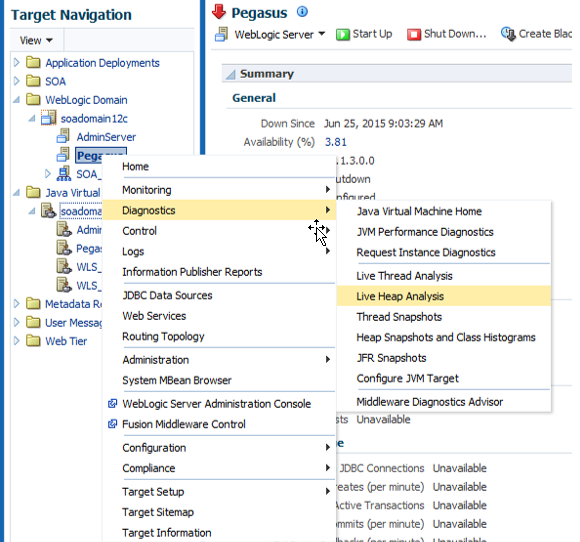Click the JVM pool icon beside soadoma
The image size is (580, 542).
(48, 211)
